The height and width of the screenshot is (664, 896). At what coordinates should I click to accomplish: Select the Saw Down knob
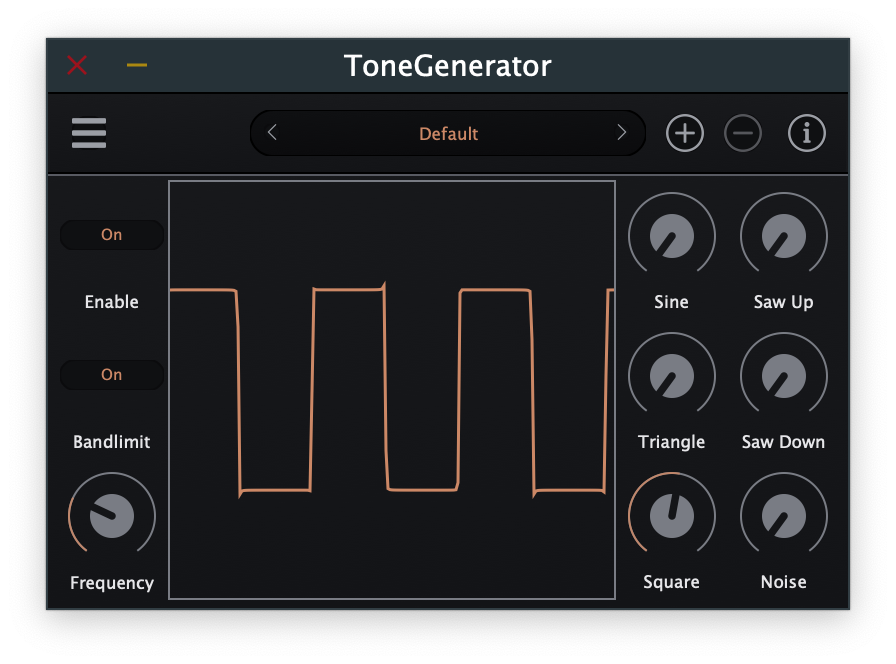pyautogui.click(x=783, y=375)
